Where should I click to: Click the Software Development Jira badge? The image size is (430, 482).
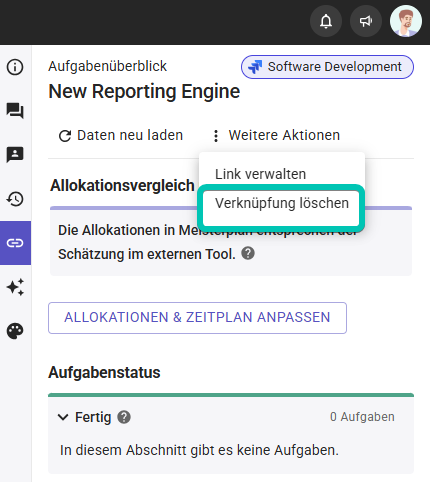pyautogui.click(x=327, y=67)
